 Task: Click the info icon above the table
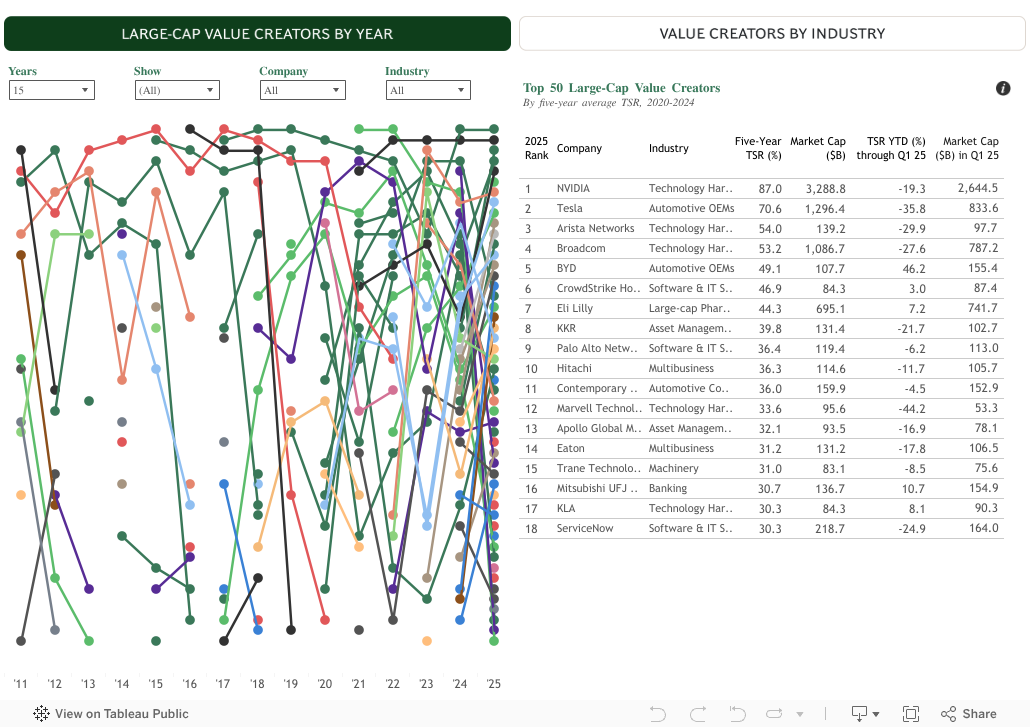1003,89
